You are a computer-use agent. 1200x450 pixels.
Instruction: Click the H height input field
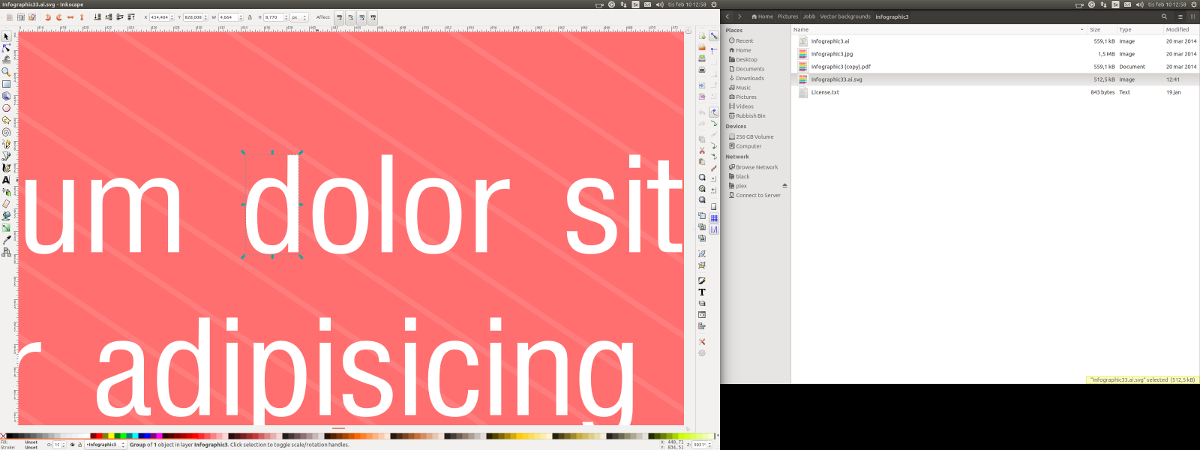click(x=275, y=17)
